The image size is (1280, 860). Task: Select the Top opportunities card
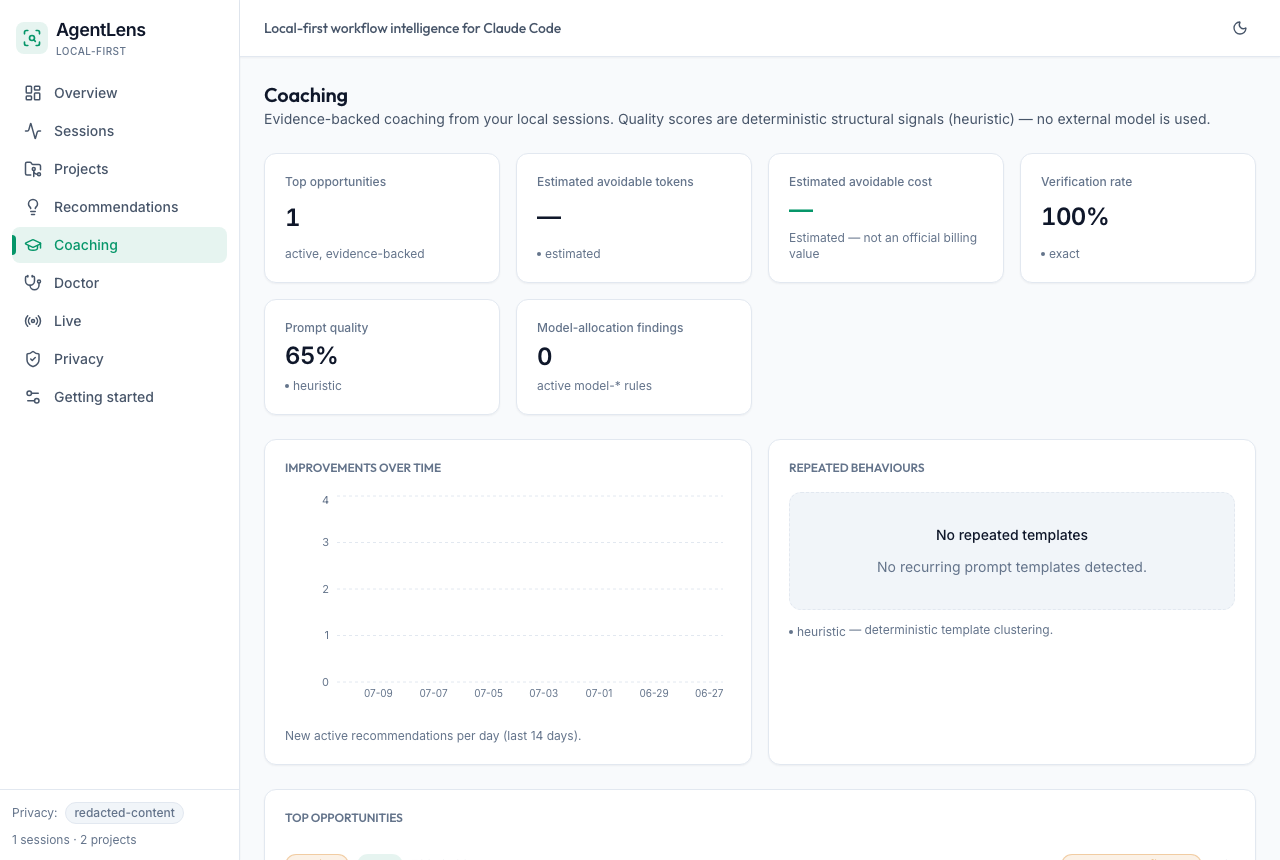(x=382, y=218)
